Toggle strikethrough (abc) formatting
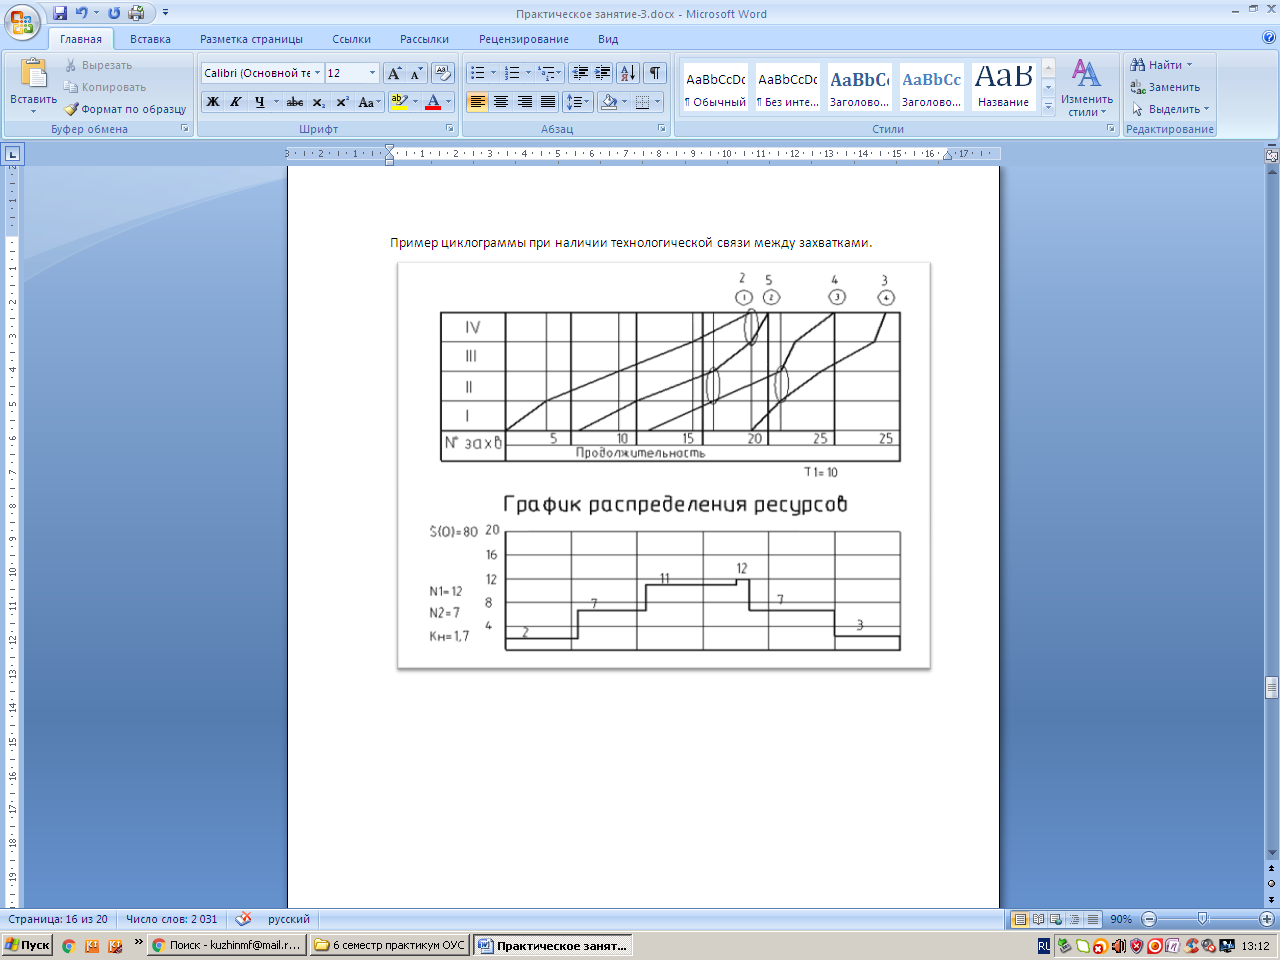1280x960 pixels. pyautogui.click(x=295, y=102)
